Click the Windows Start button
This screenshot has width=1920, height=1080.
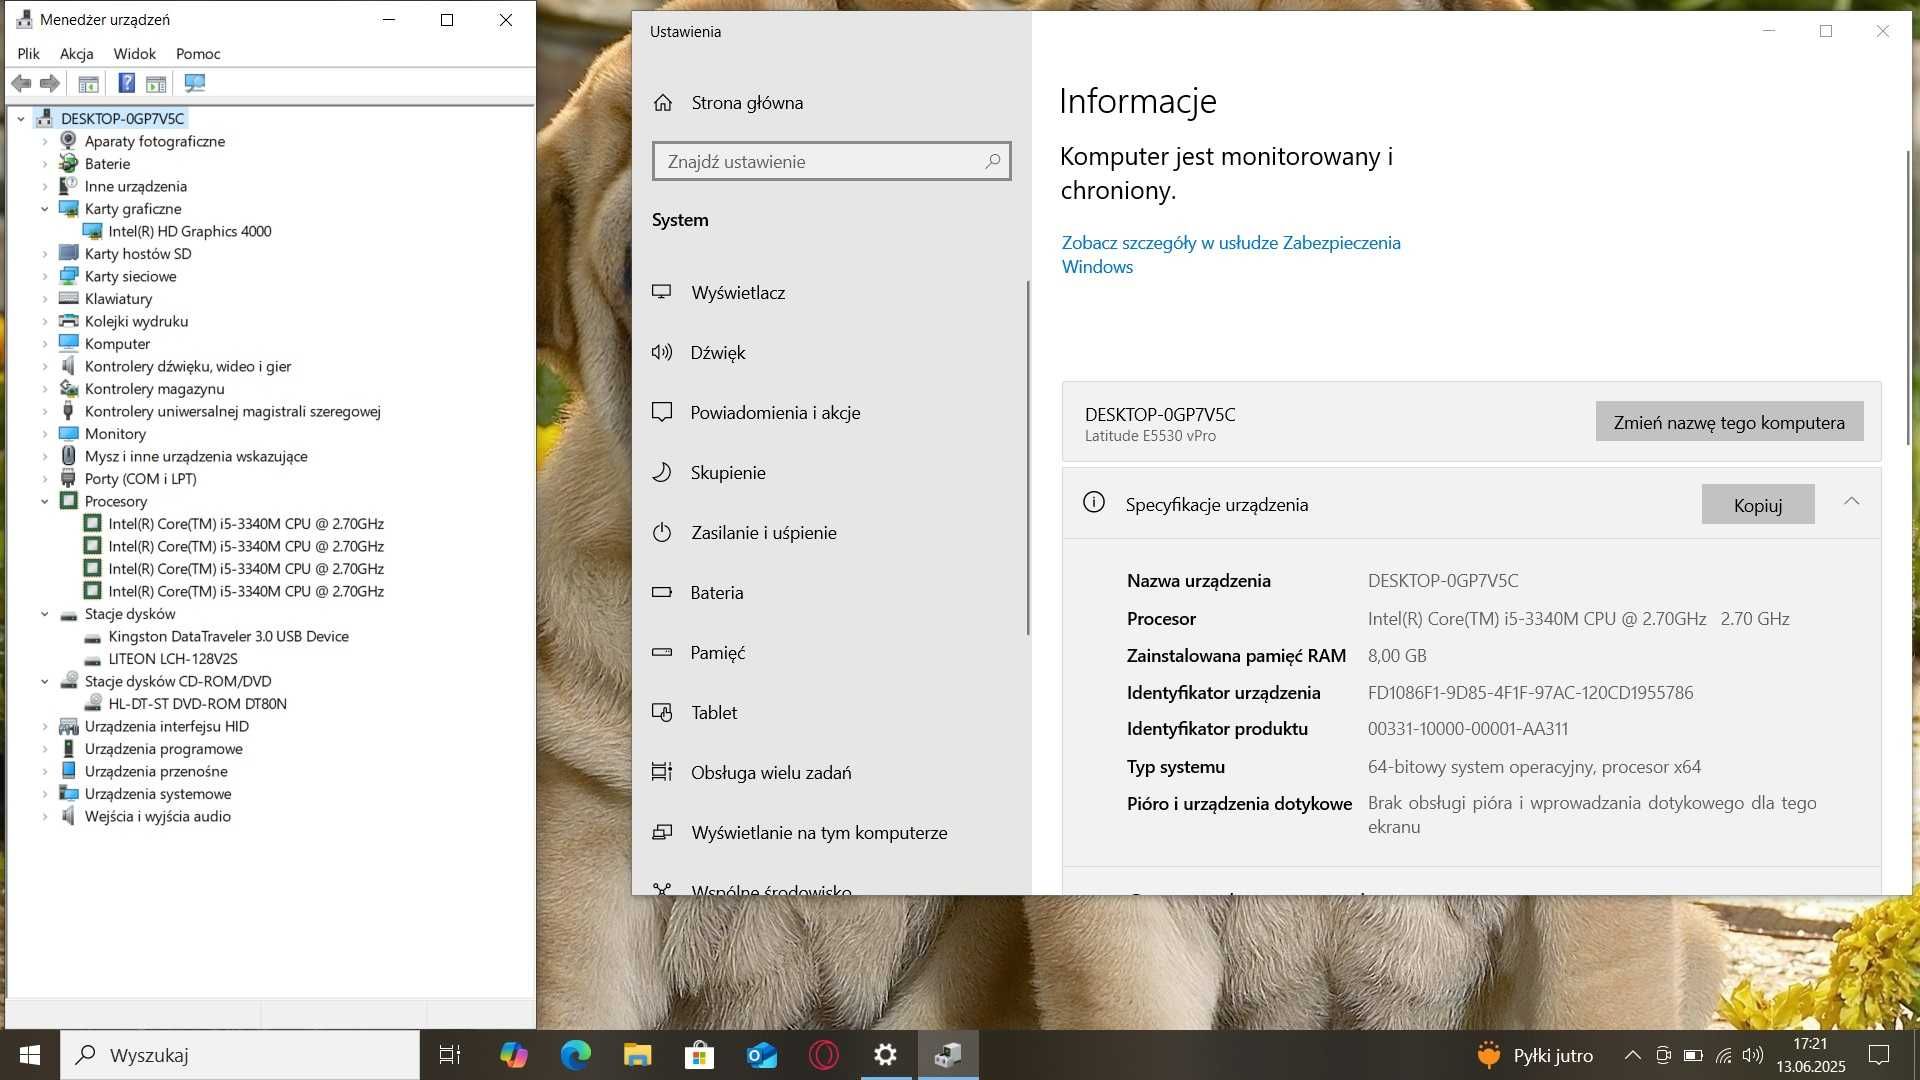coord(30,1055)
